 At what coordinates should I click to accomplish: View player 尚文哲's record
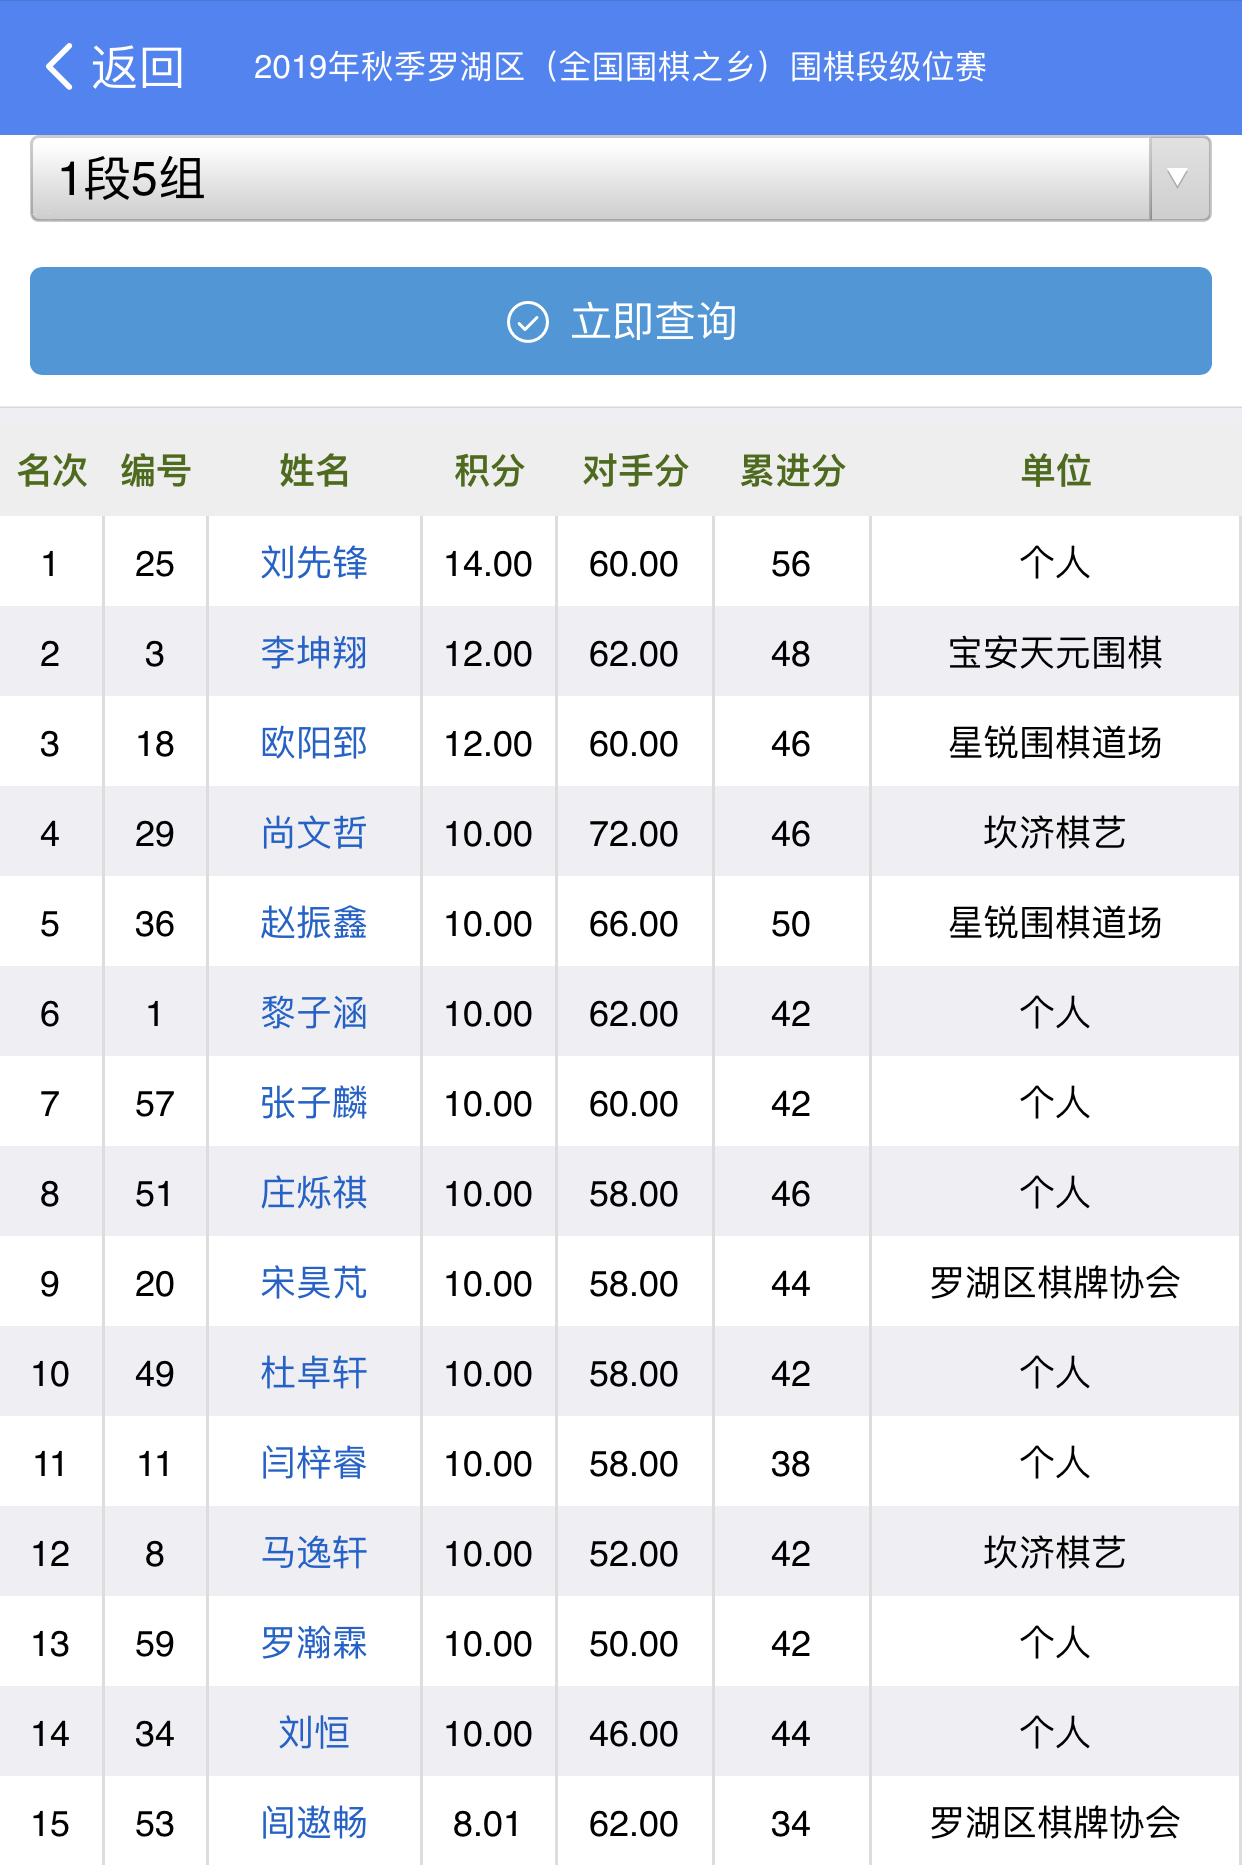[314, 833]
